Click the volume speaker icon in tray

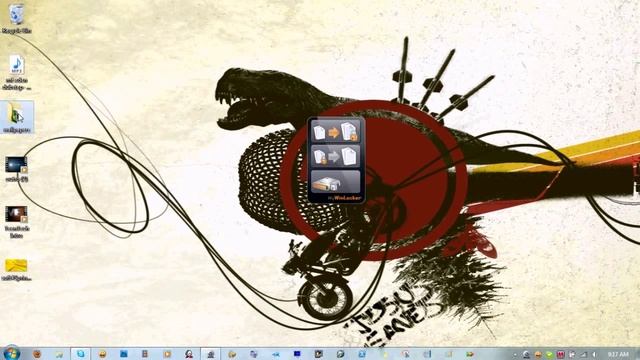pyautogui.click(x=594, y=354)
